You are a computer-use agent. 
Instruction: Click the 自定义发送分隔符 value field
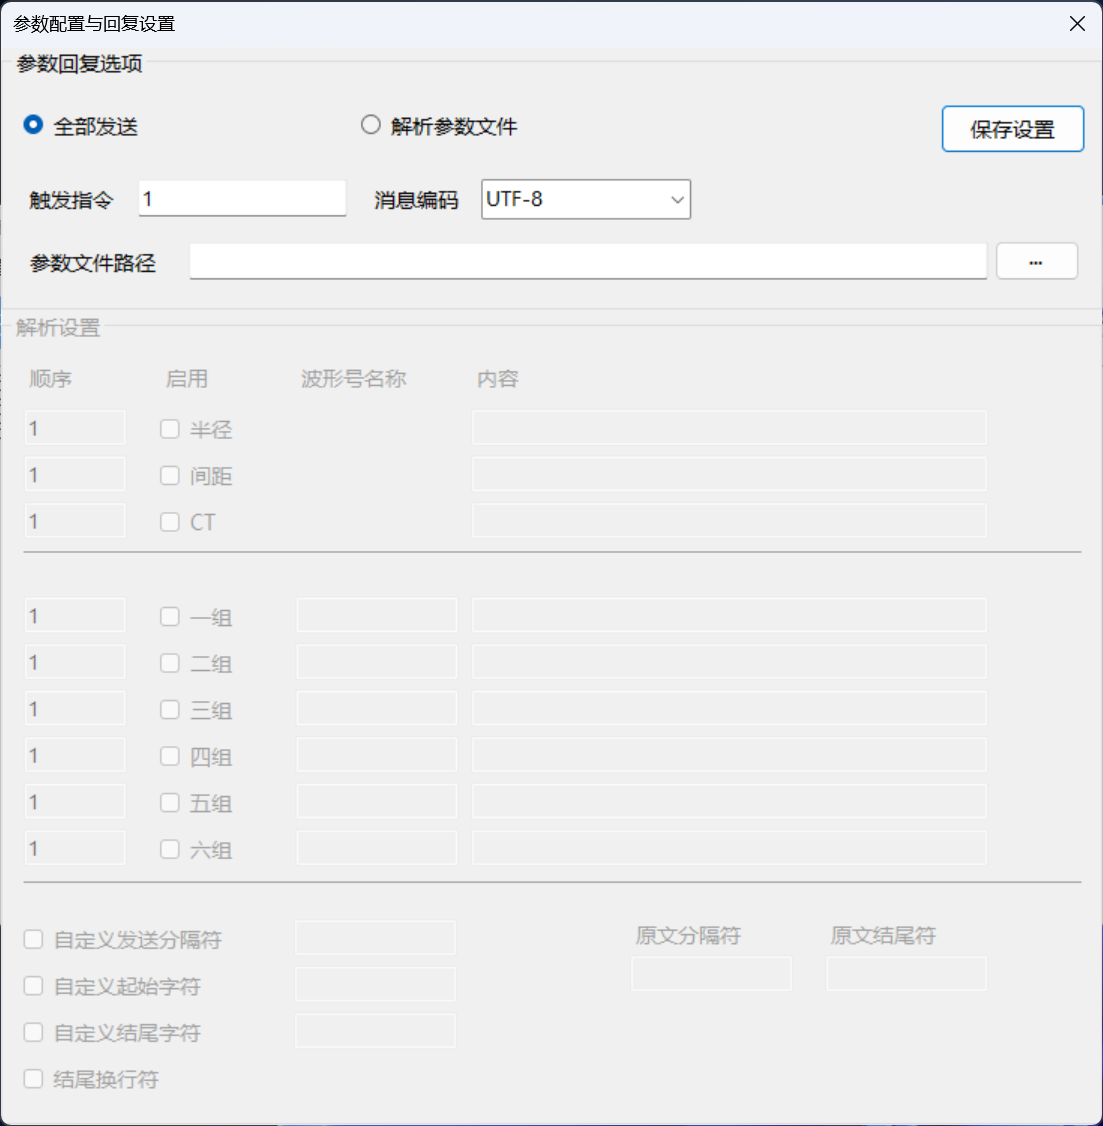(x=376, y=938)
